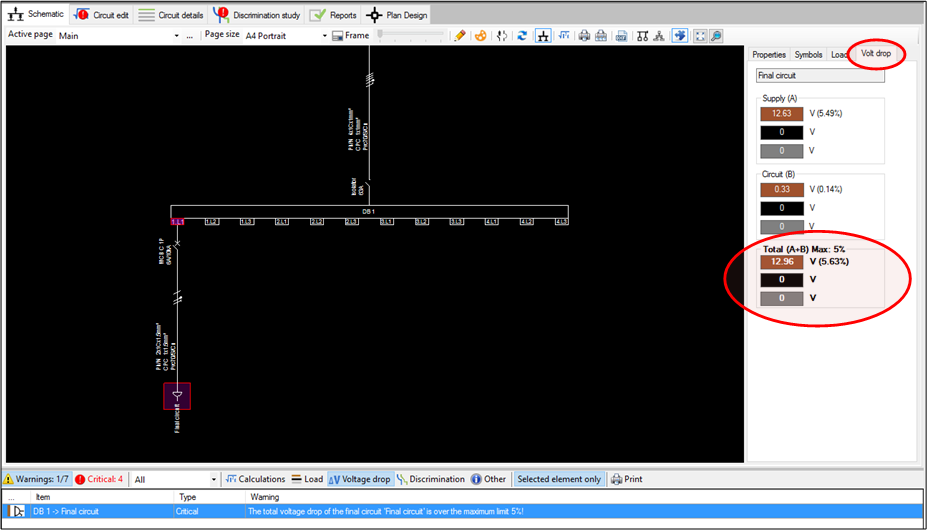Select the Volt drop side panel tab
The image size is (927, 530).
click(x=875, y=53)
